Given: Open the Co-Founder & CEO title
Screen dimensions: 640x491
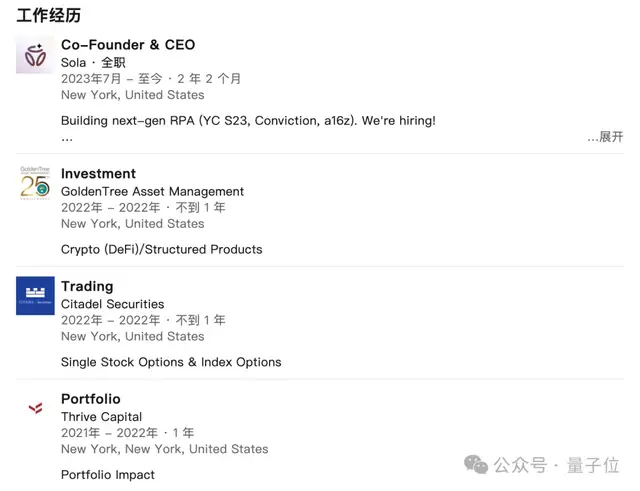Looking at the screenshot, I should coord(128,44).
